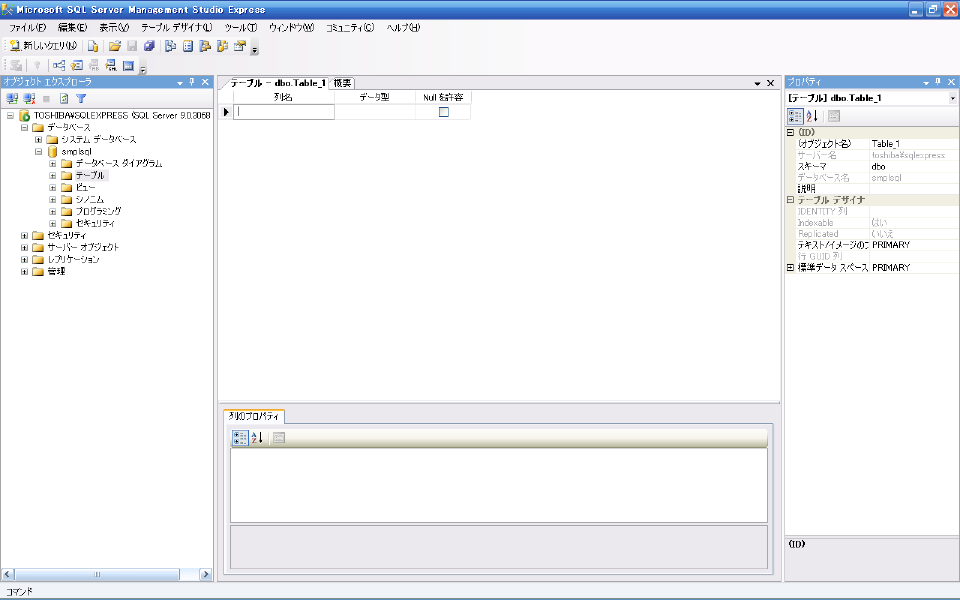Viewport: 960px width, 600px height.
Task: Click the Filter funnel icon in Object Explorer
Action: 81,99
